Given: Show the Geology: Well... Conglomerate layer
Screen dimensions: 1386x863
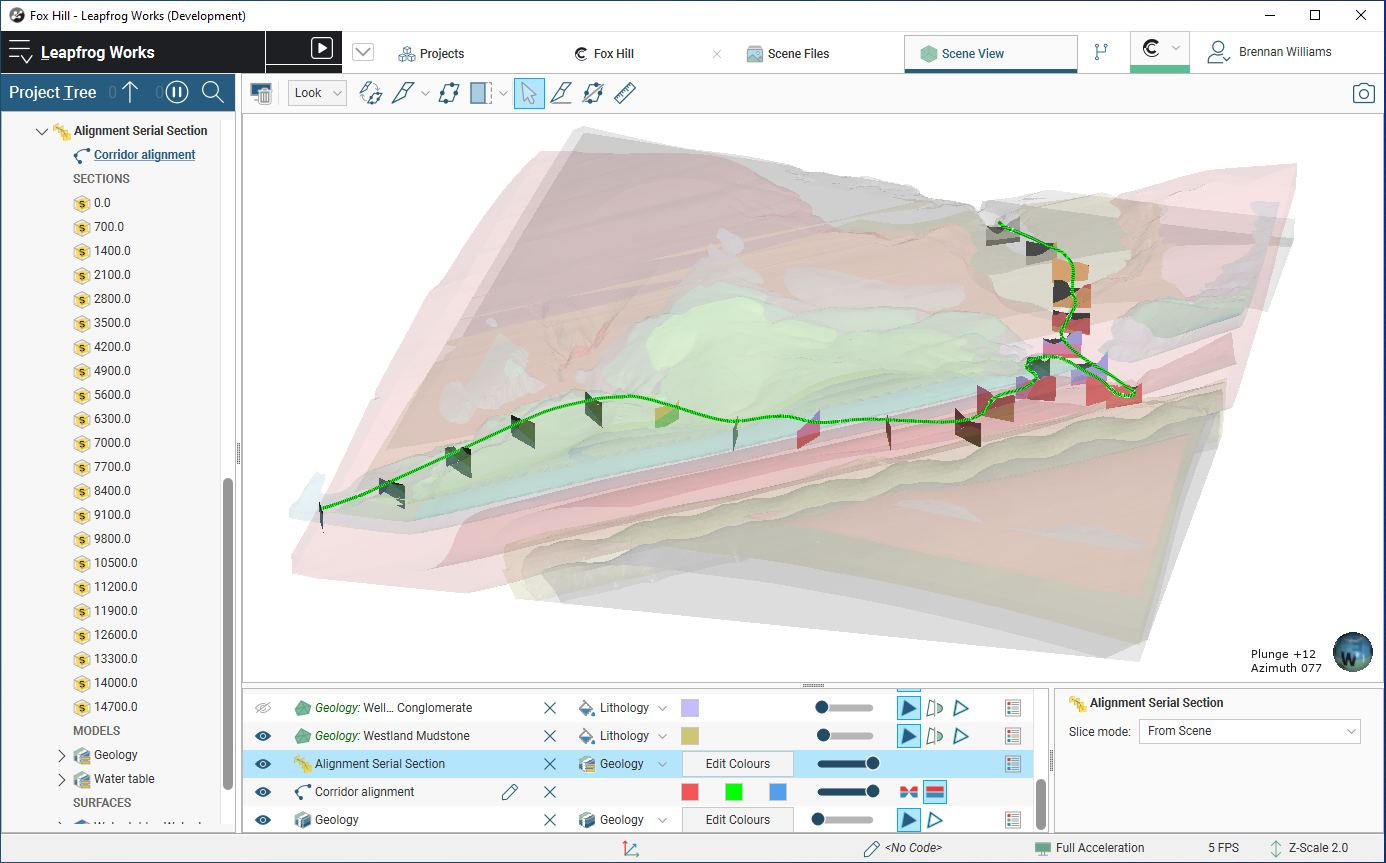Looking at the screenshot, I should tap(261, 707).
